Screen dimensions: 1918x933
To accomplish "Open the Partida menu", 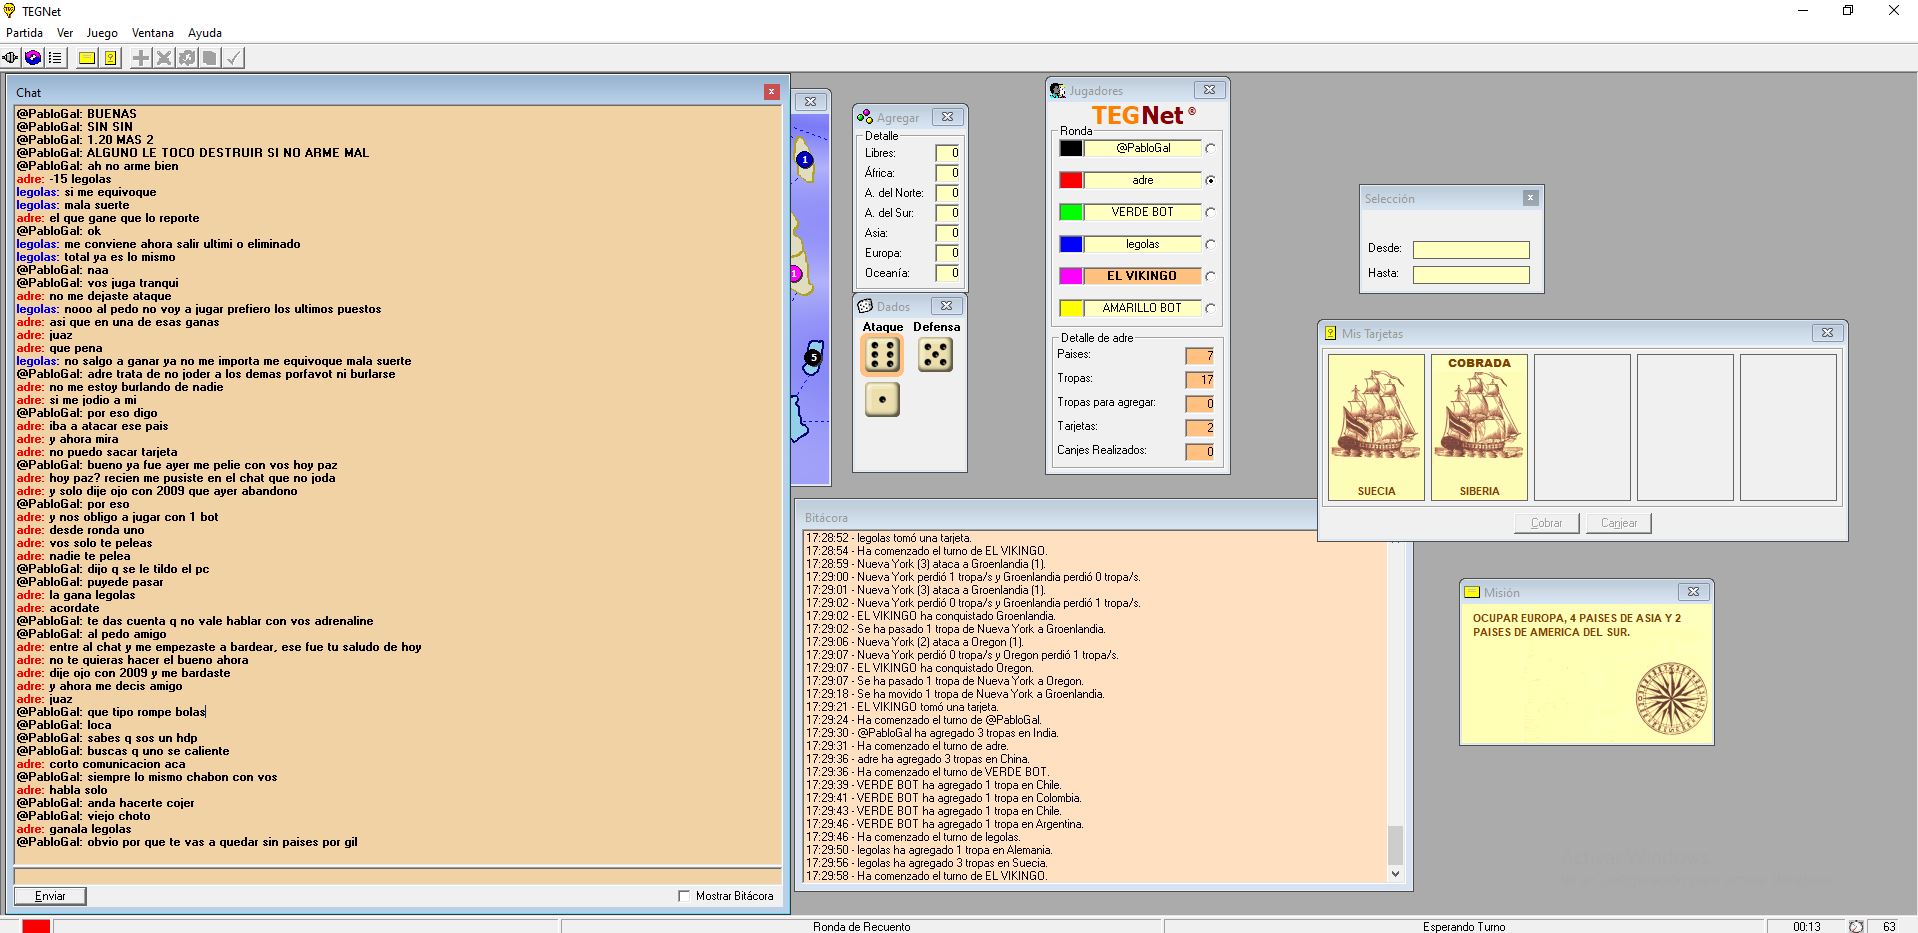I will pos(25,33).
